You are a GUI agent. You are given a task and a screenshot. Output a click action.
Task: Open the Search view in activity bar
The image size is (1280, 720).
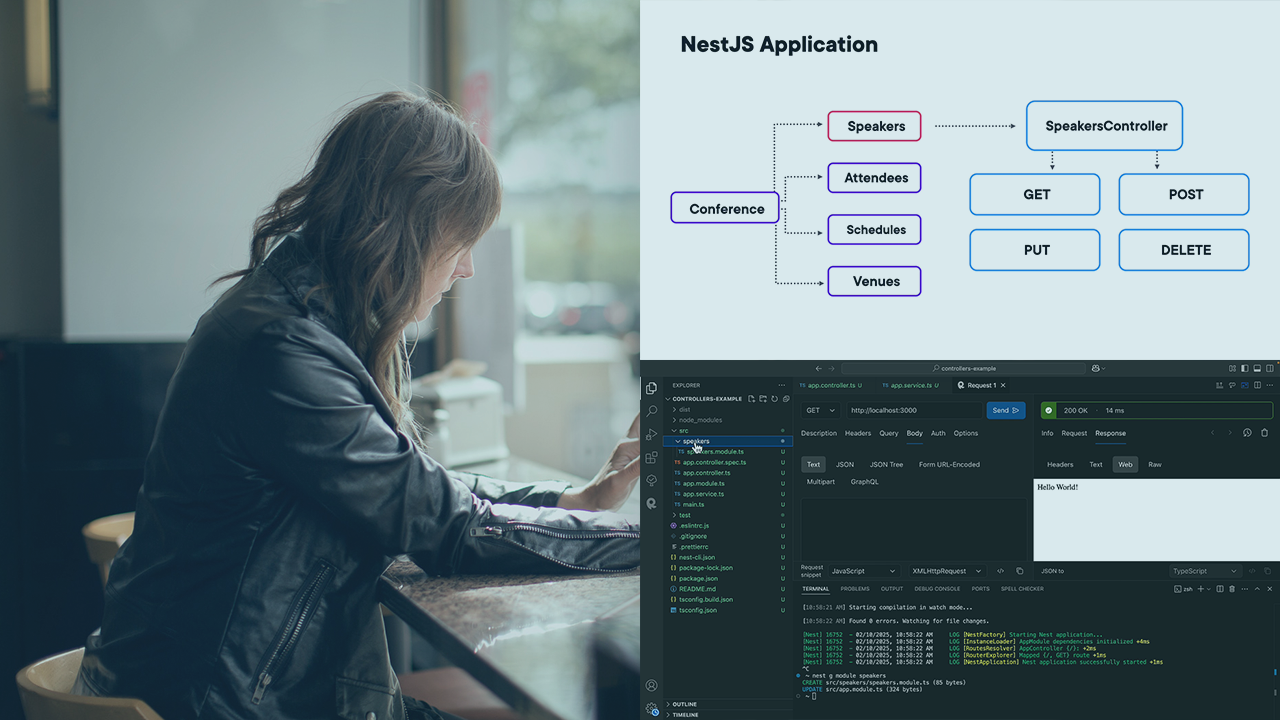[x=651, y=411]
